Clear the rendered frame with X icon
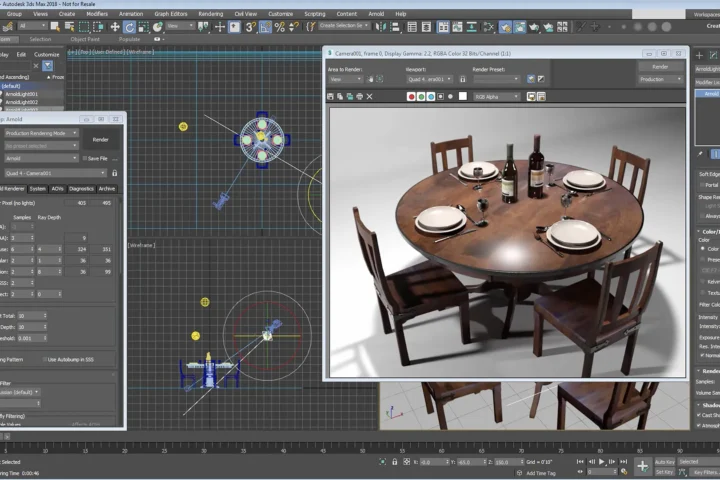The width and height of the screenshot is (720, 480). 369,96
